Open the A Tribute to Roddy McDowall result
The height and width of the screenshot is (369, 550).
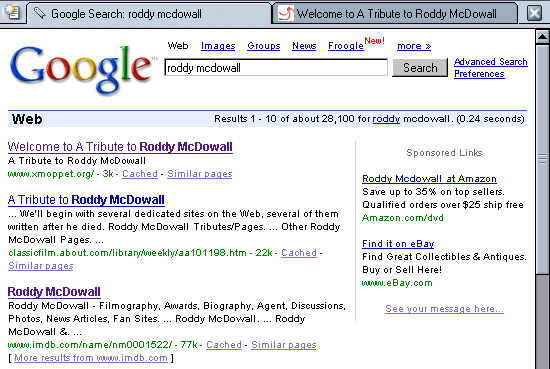86,200
